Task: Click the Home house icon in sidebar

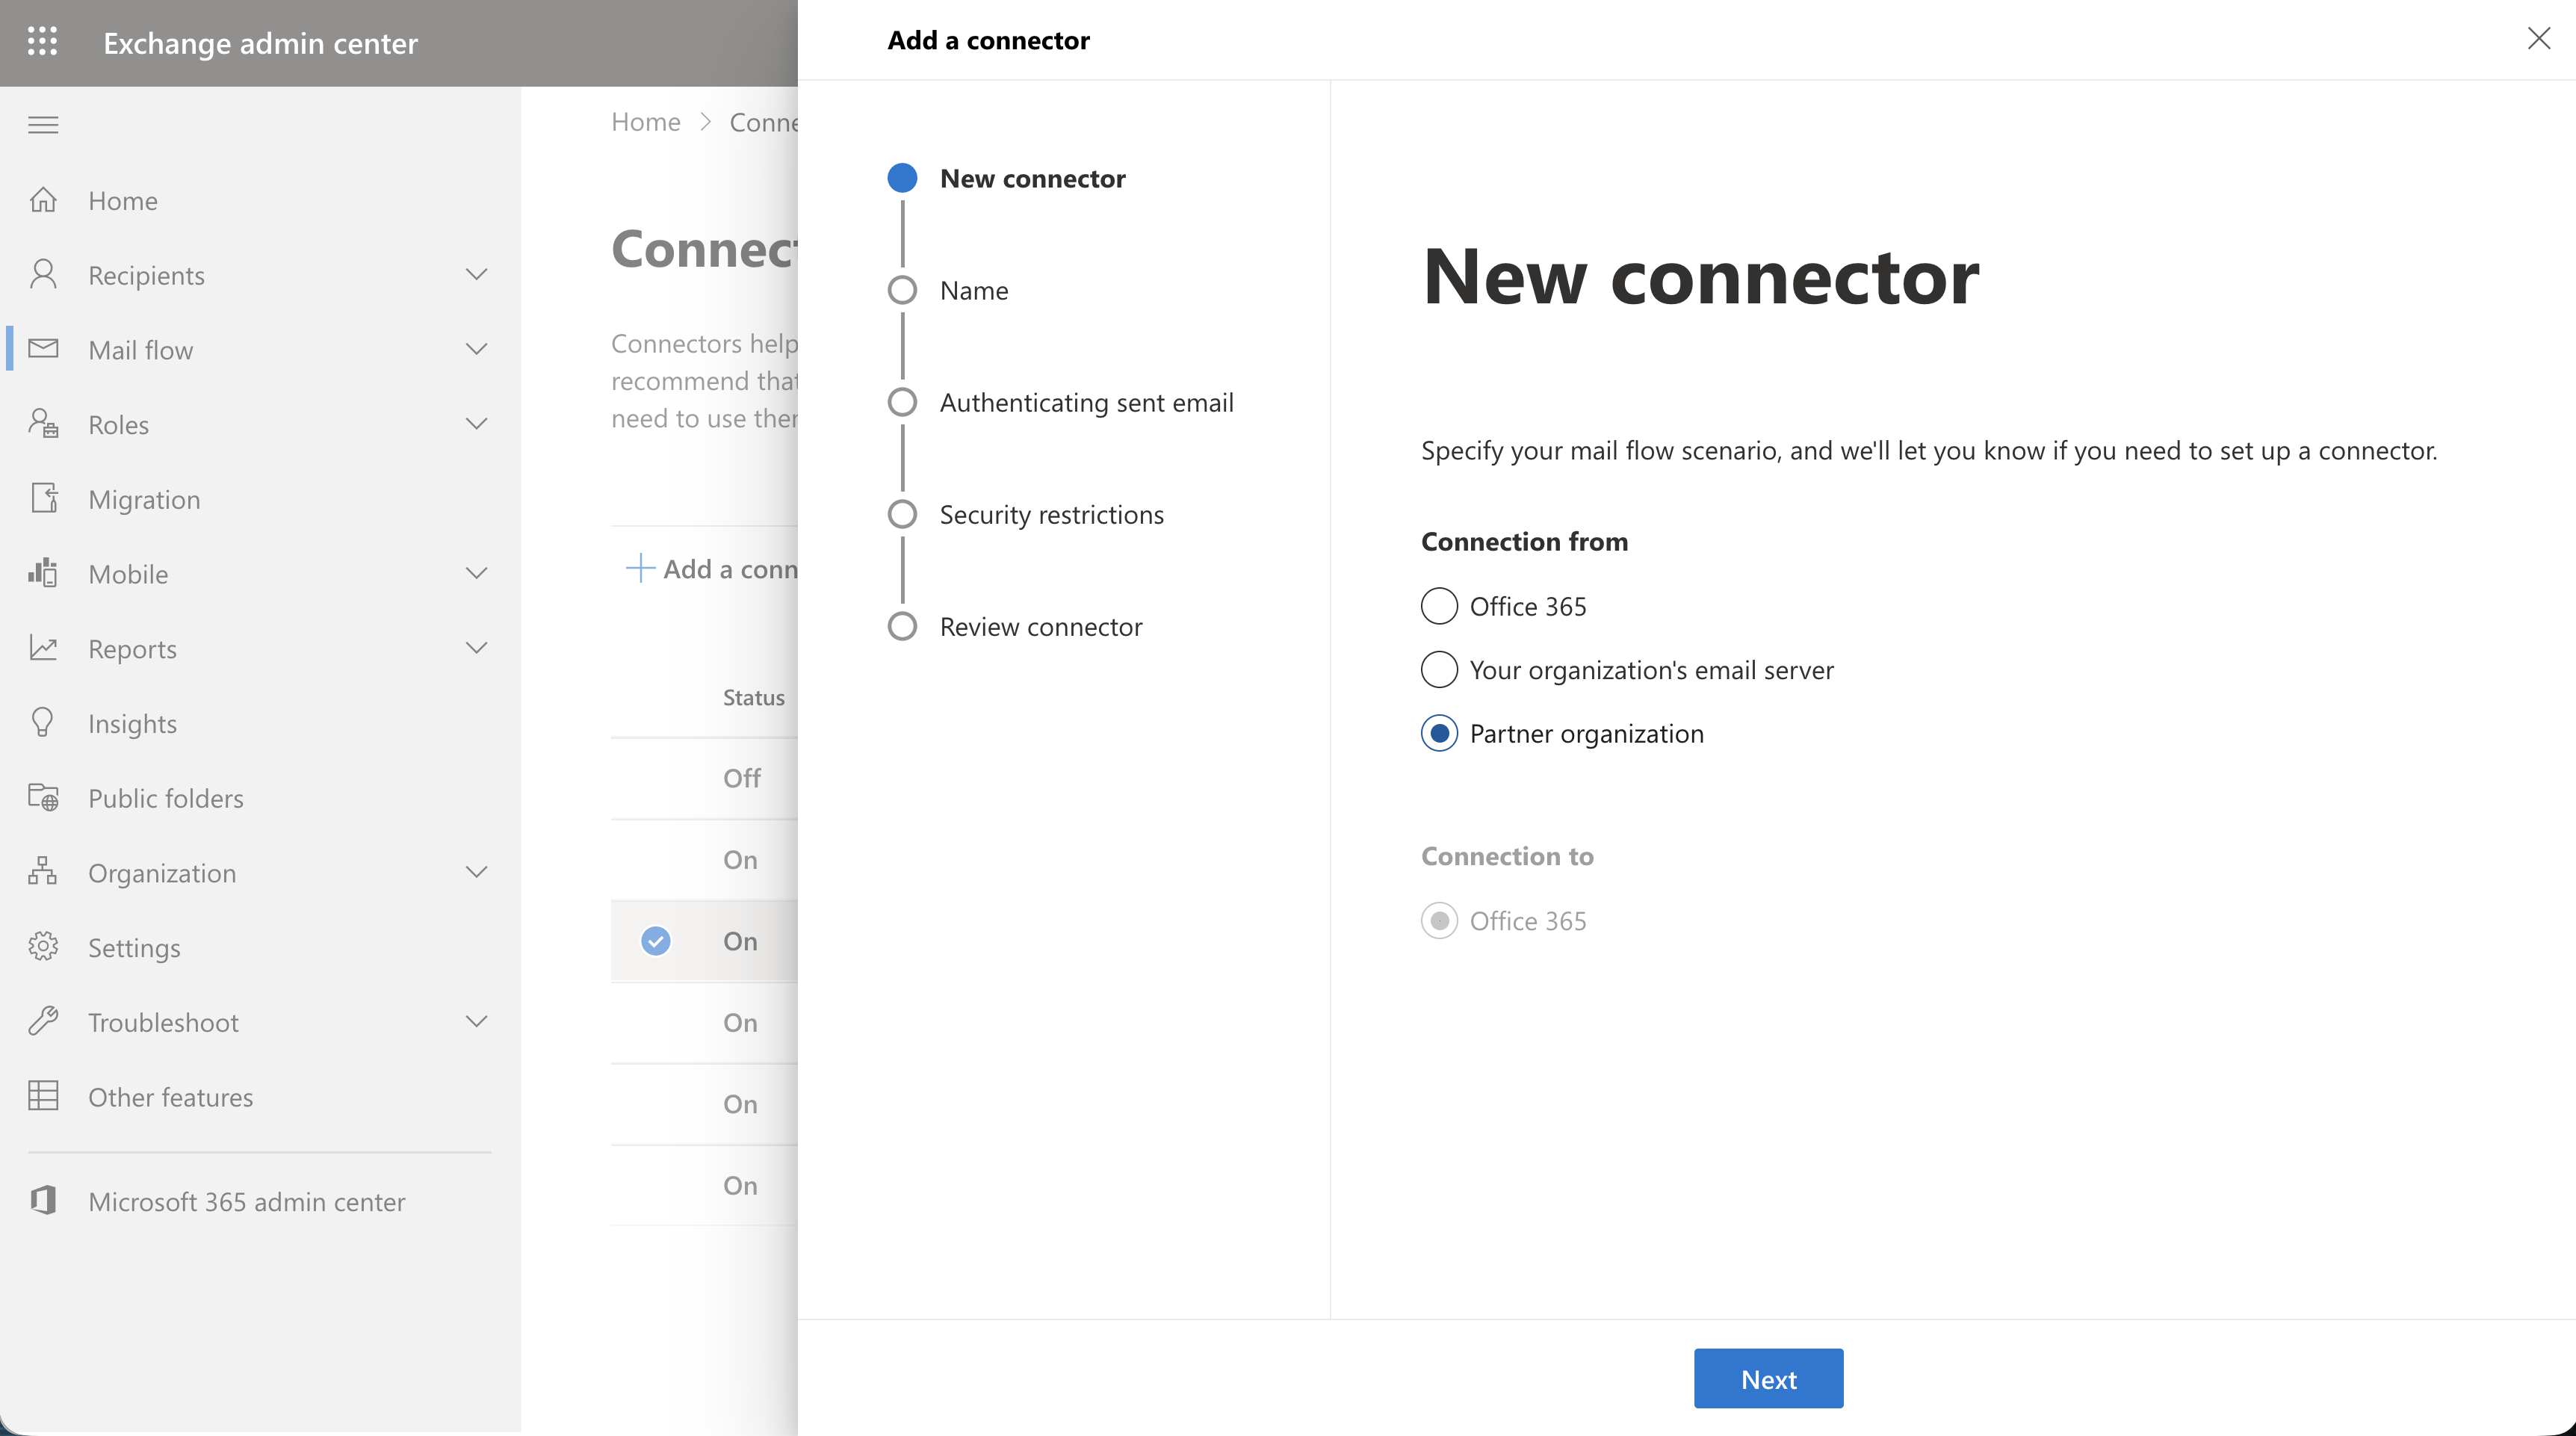Action: click(43, 200)
